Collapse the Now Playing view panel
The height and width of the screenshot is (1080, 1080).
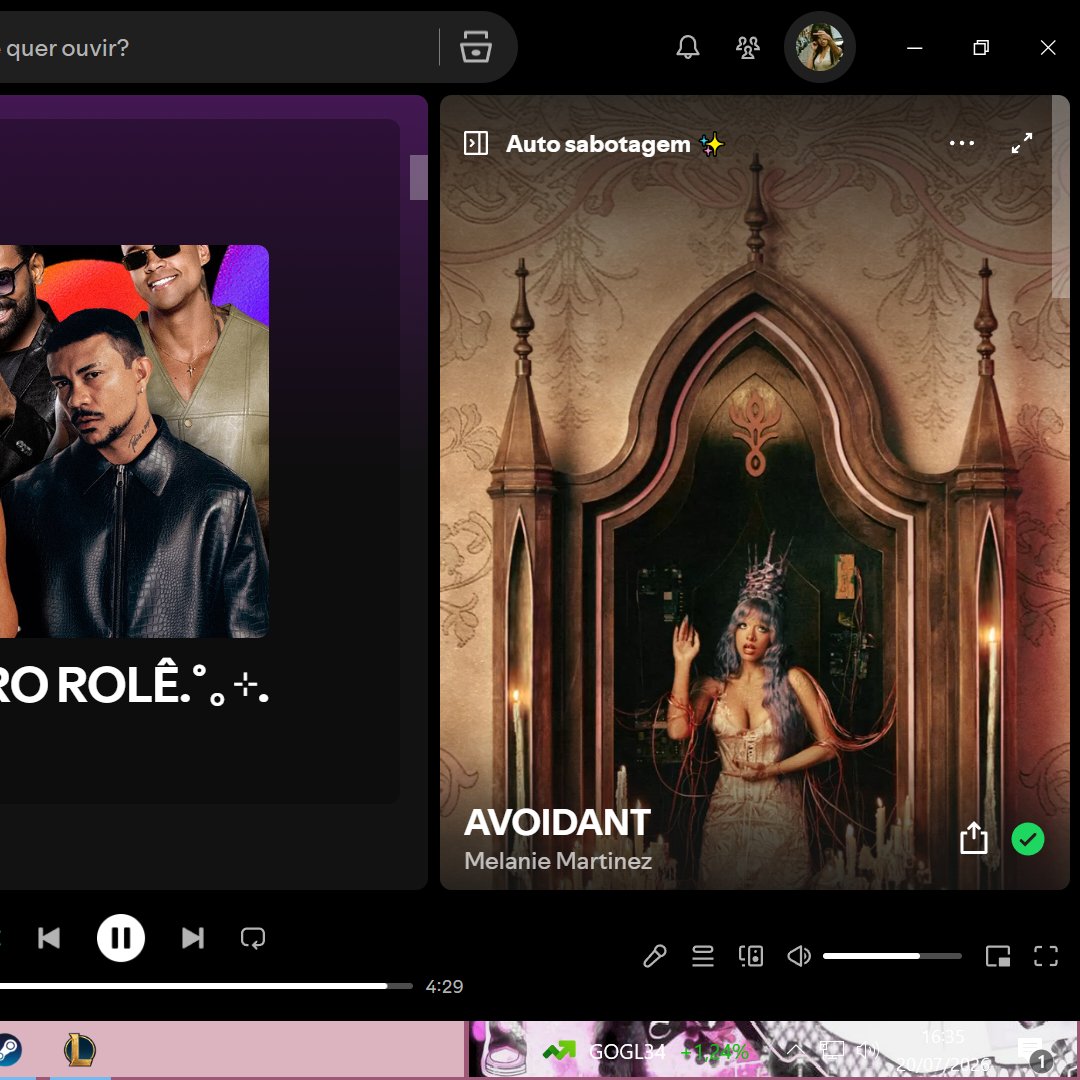point(475,143)
